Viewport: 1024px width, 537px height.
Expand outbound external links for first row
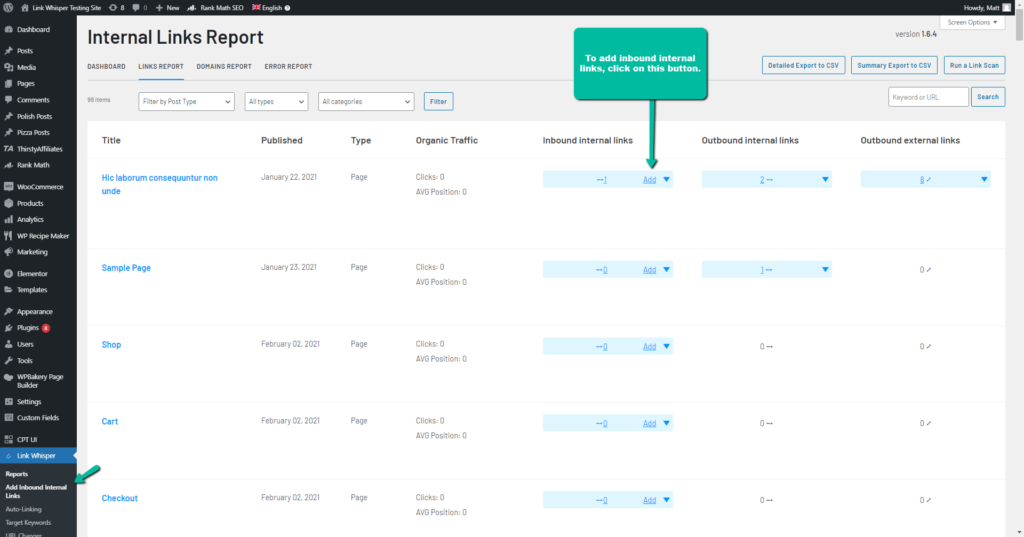click(x=985, y=180)
